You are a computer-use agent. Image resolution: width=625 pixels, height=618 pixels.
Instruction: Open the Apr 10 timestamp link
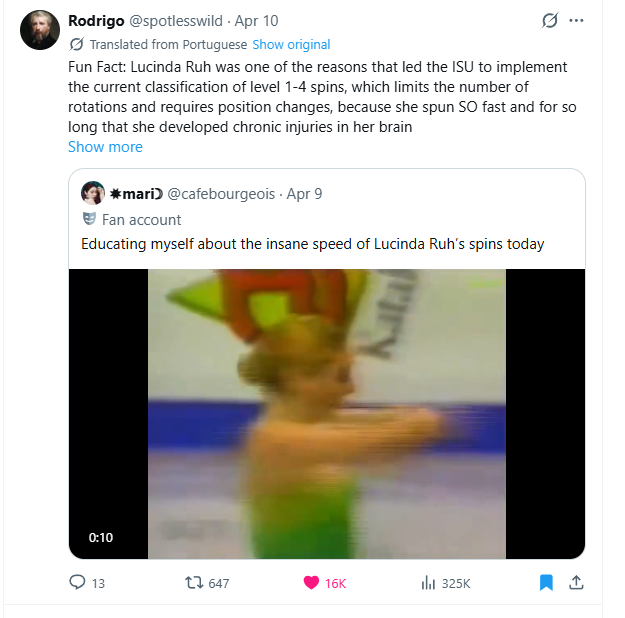256,21
